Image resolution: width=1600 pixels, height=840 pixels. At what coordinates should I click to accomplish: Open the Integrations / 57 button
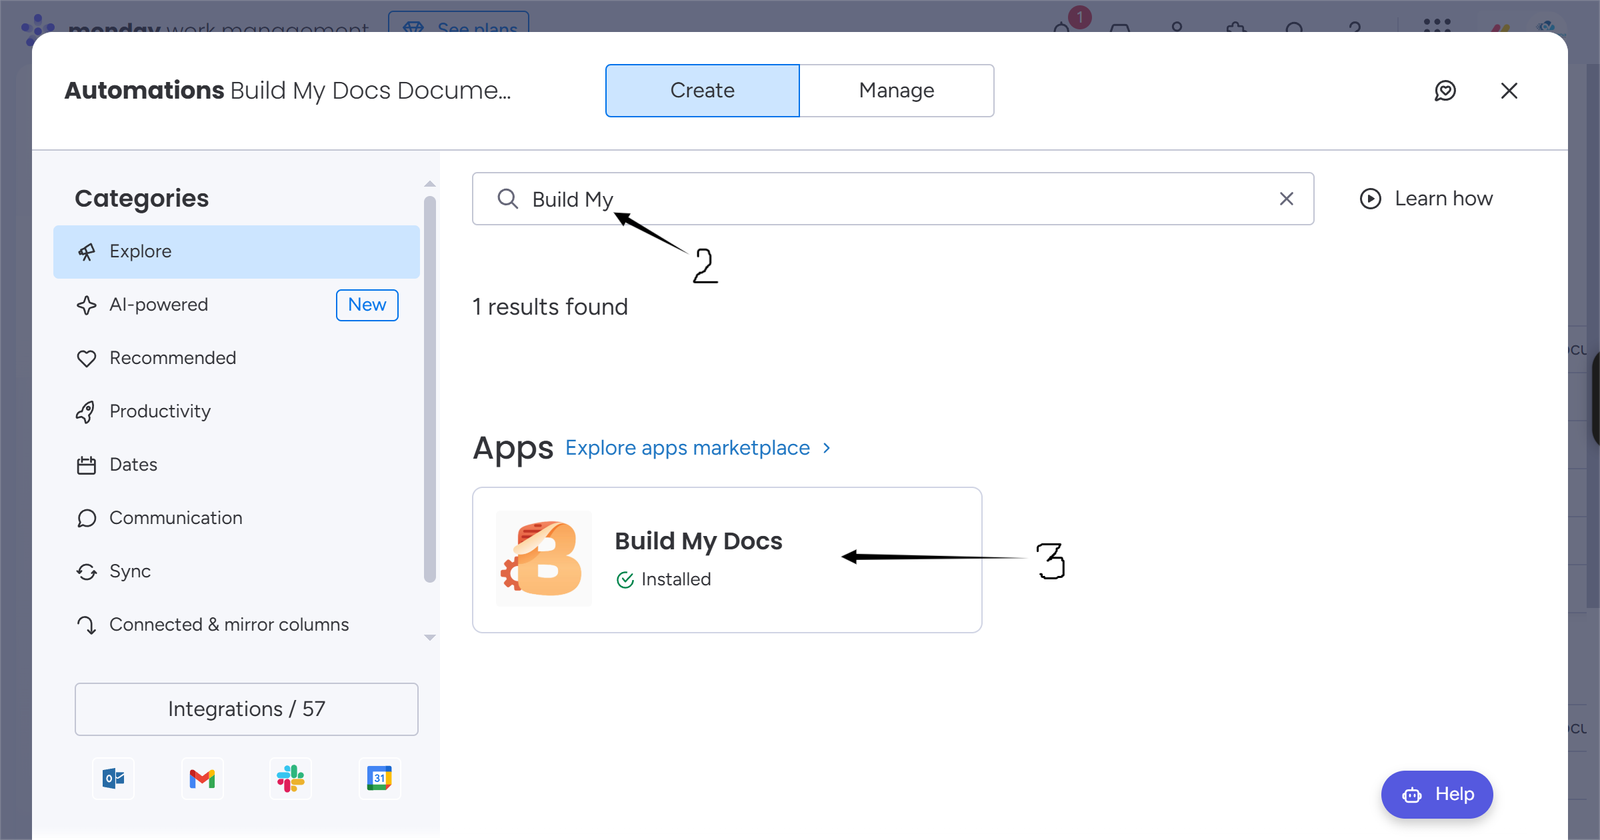tap(246, 709)
